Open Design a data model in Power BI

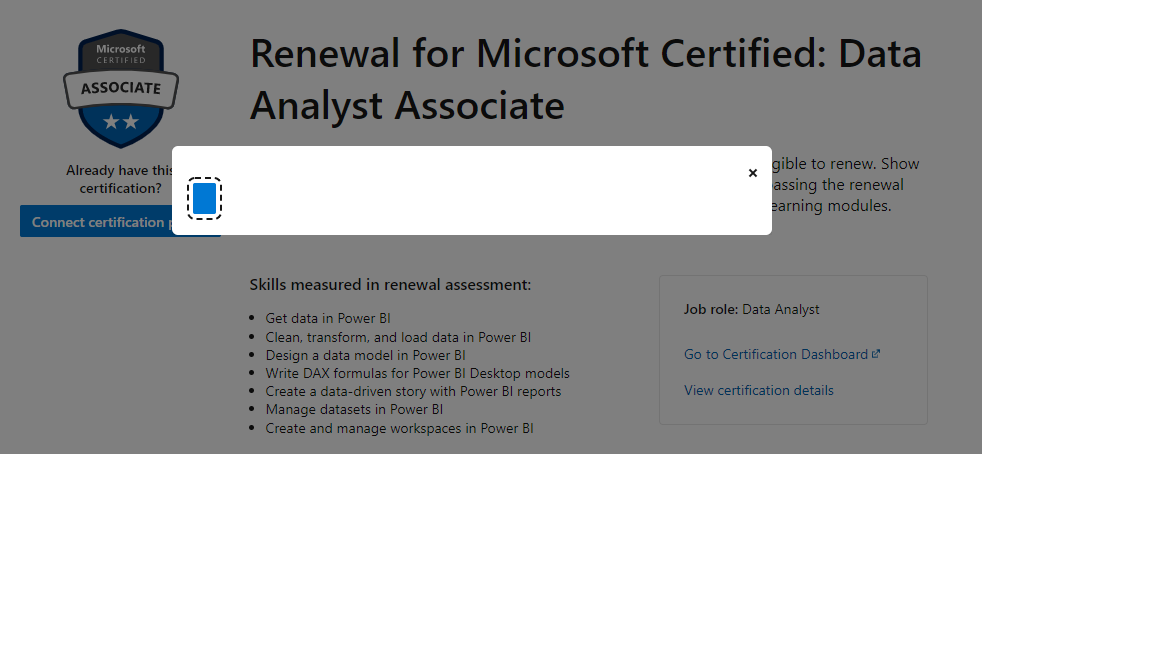(x=365, y=355)
